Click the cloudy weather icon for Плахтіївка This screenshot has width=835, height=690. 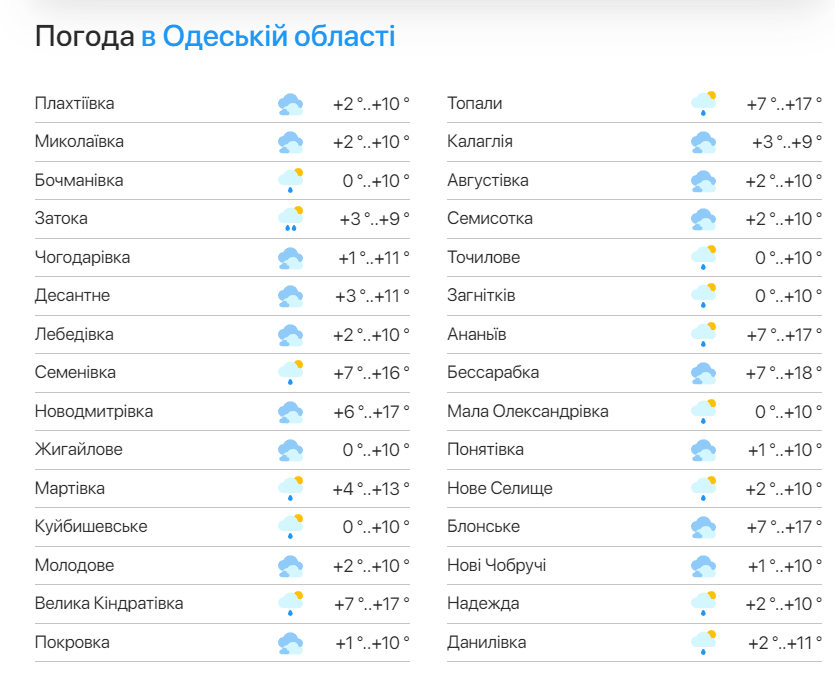coord(290,104)
